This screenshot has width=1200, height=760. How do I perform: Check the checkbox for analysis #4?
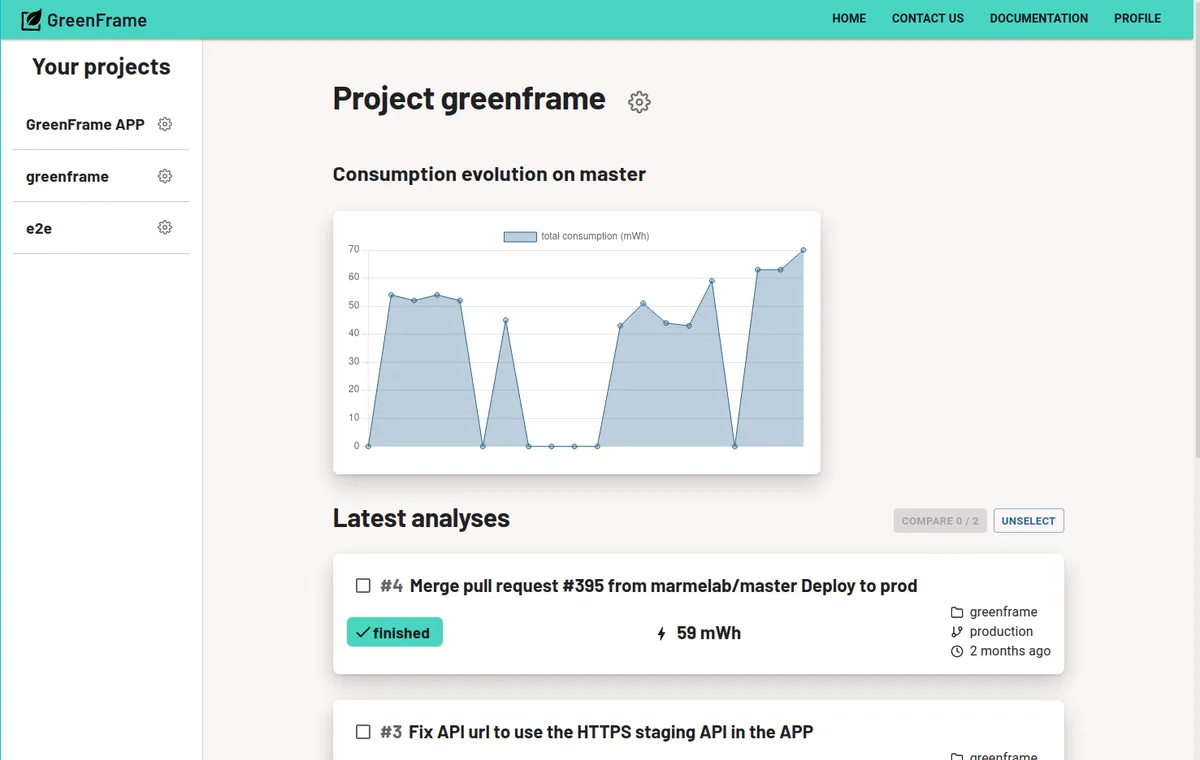pos(363,585)
